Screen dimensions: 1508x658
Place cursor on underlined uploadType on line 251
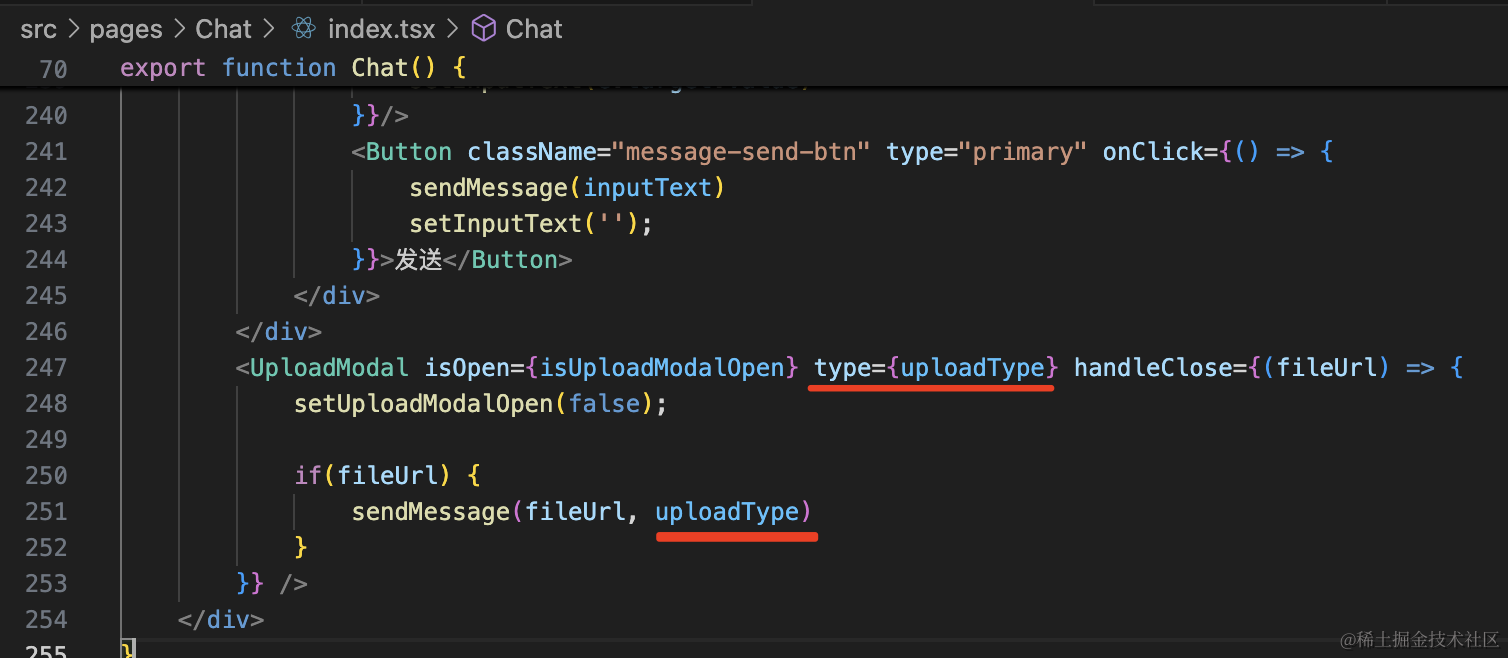tap(727, 512)
